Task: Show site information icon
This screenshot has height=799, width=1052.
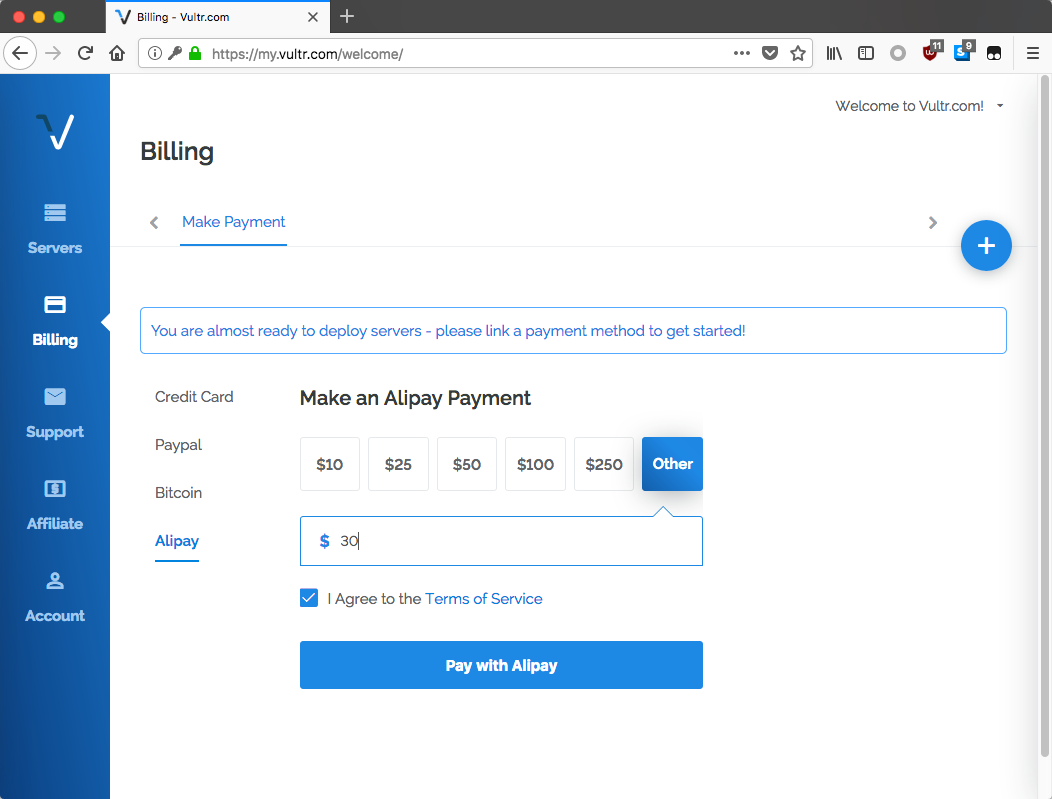Action: [154, 53]
